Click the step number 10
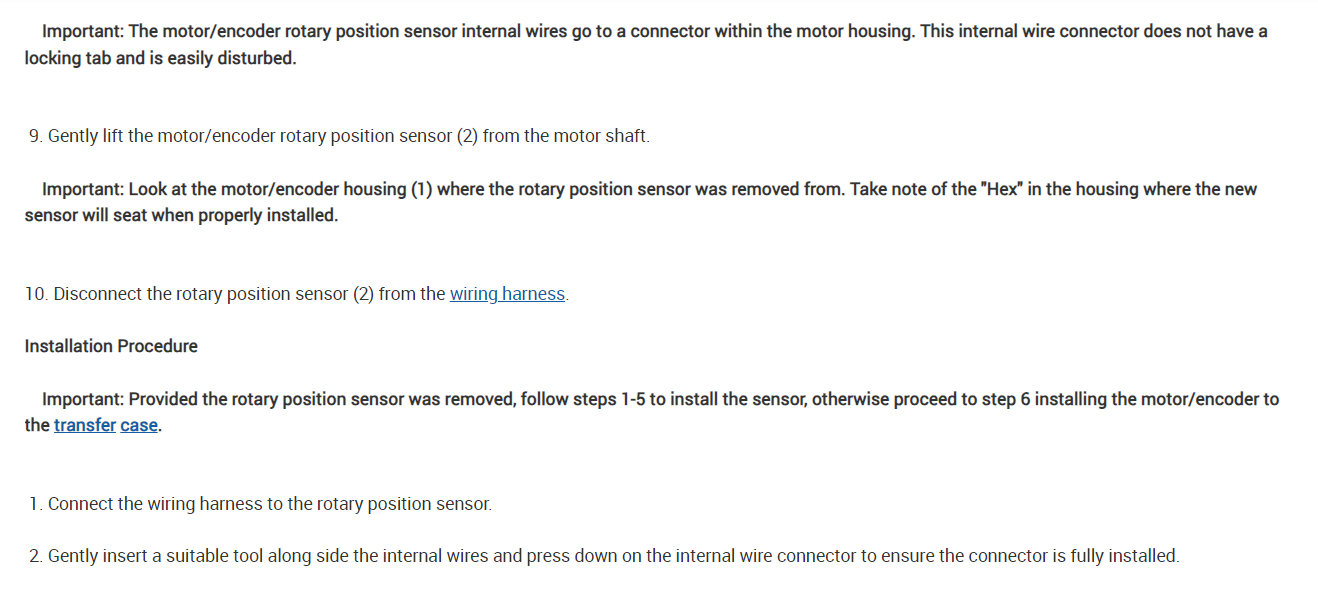This screenshot has height=604, width=1318. pyautogui.click(x=35, y=294)
